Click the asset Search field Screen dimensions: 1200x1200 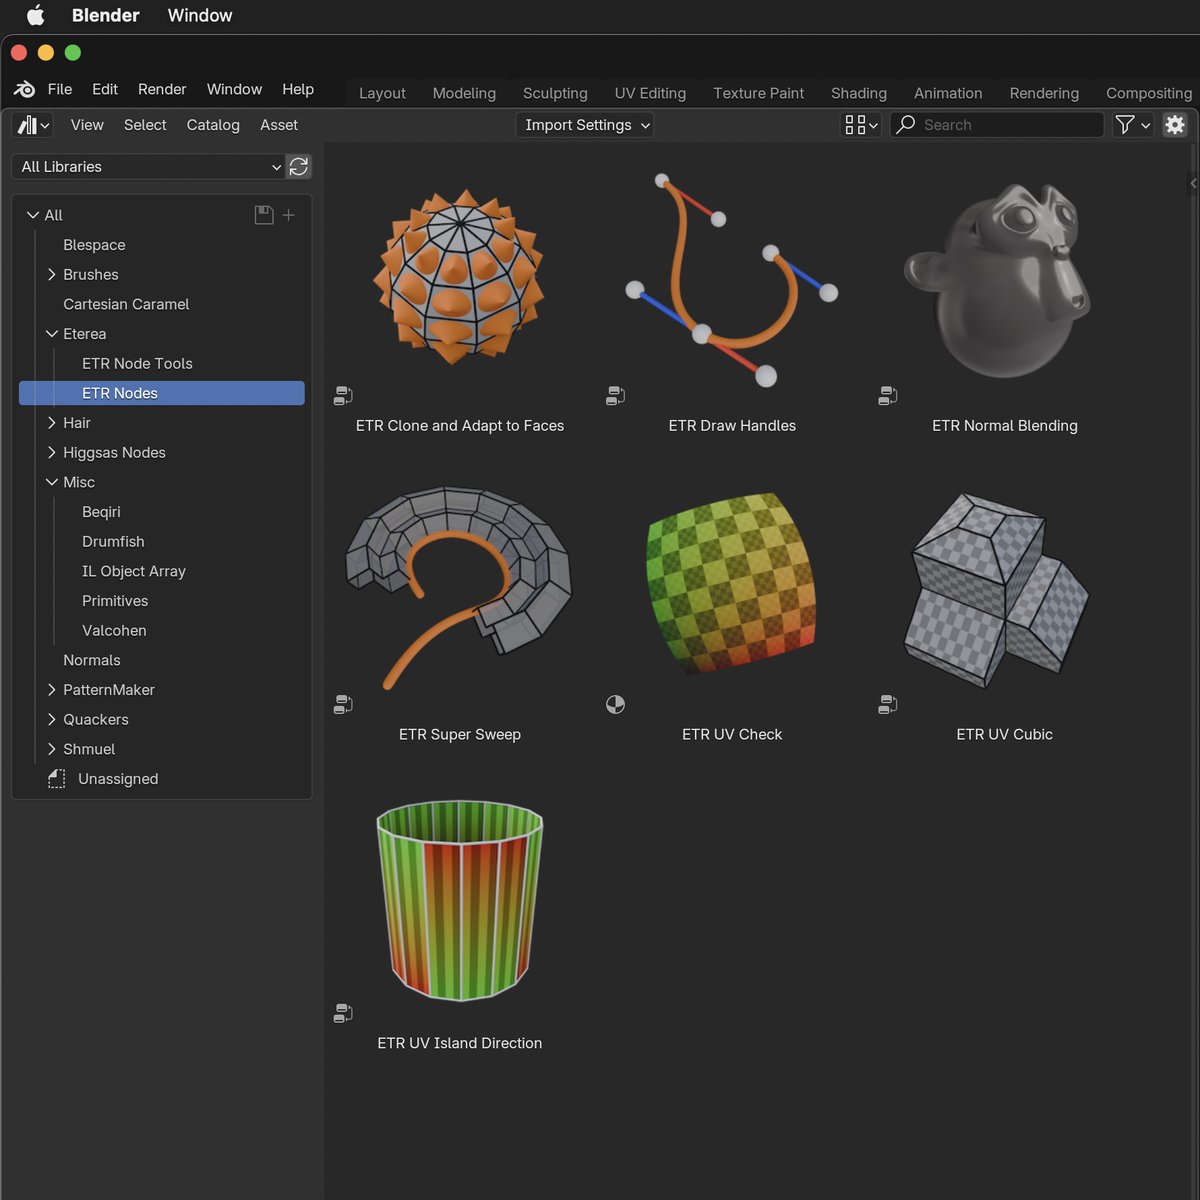click(x=997, y=125)
